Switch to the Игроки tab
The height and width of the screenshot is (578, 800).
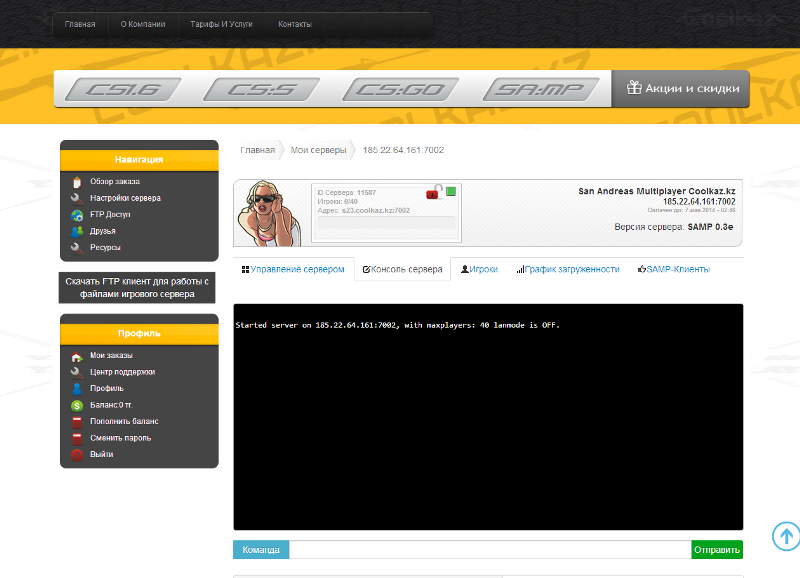479,269
